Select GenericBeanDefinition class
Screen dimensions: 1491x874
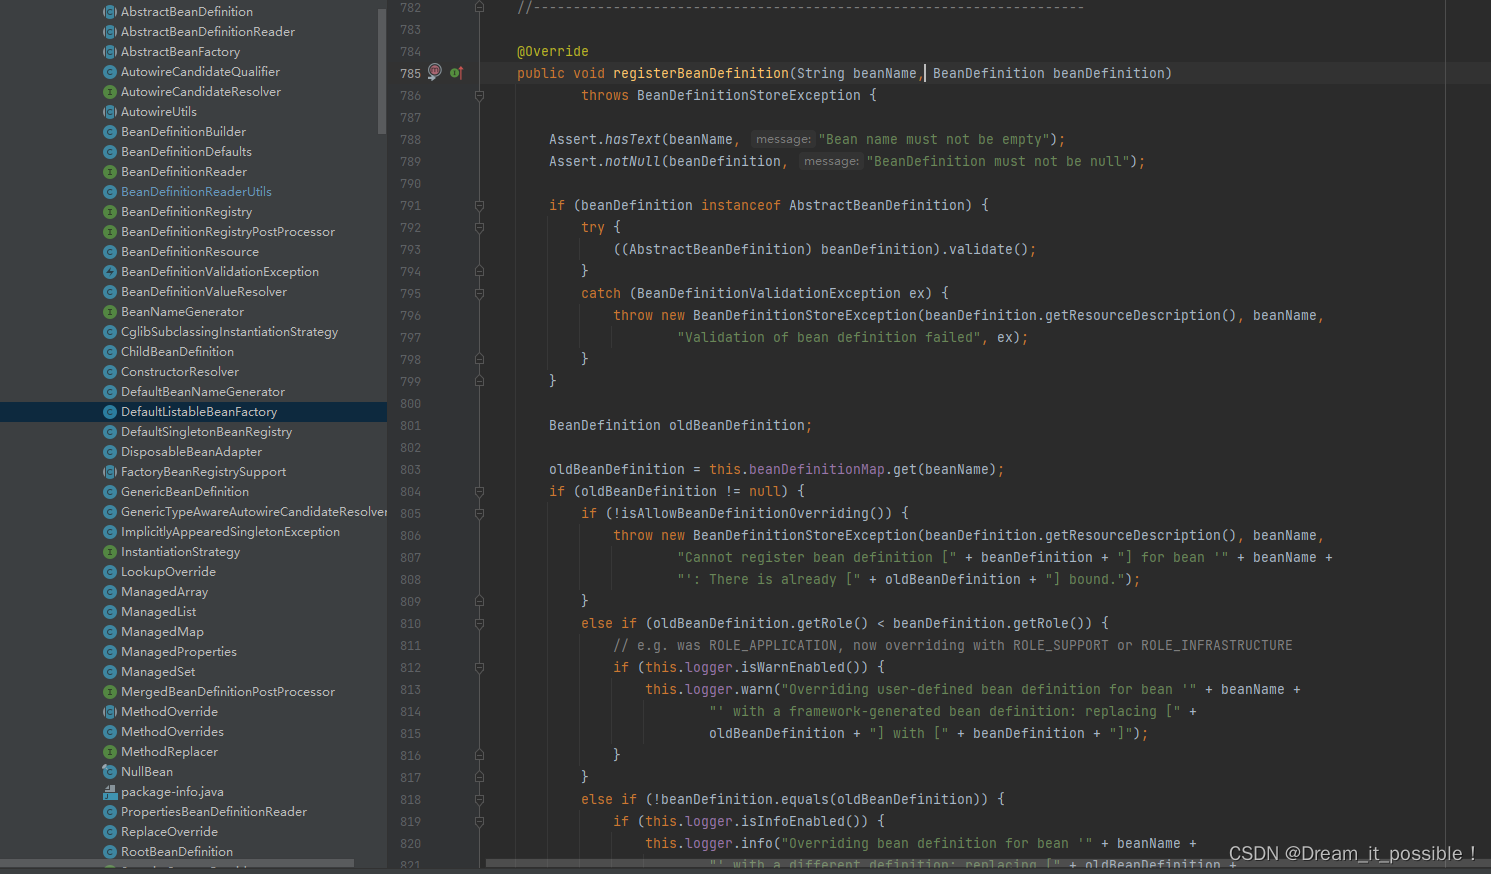(185, 492)
